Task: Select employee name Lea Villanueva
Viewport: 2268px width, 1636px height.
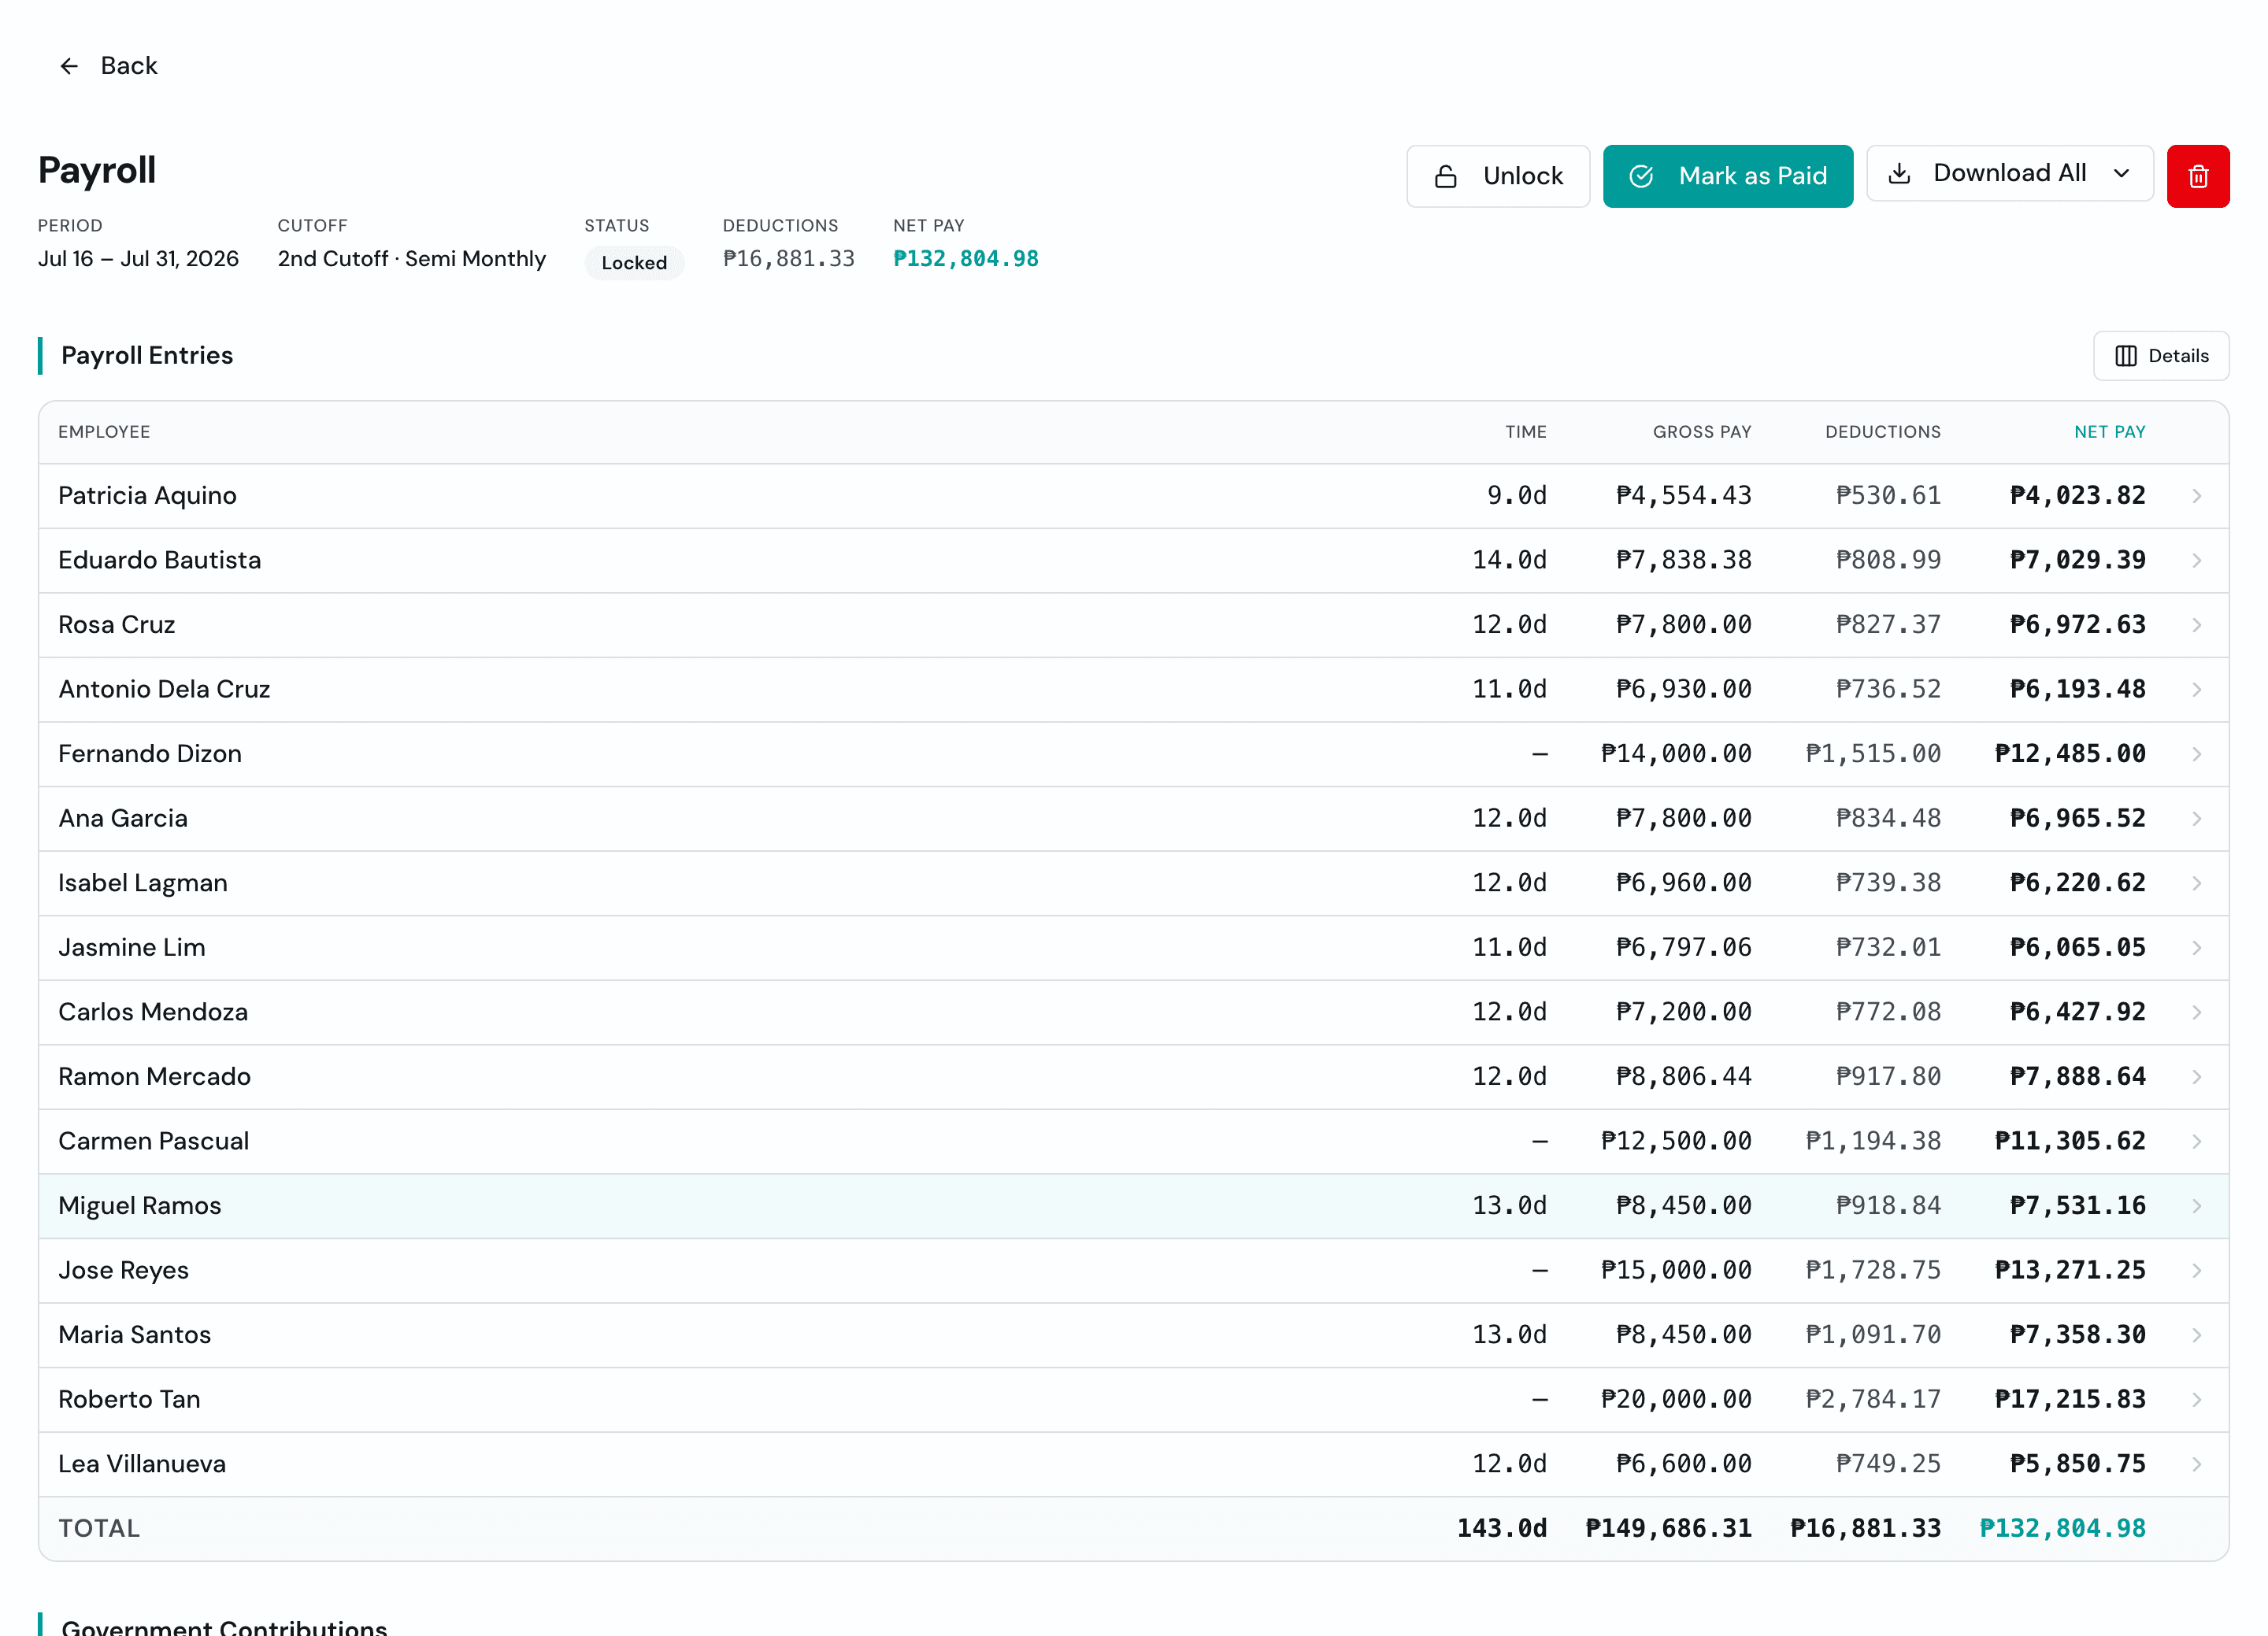Action: click(142, 1463)
